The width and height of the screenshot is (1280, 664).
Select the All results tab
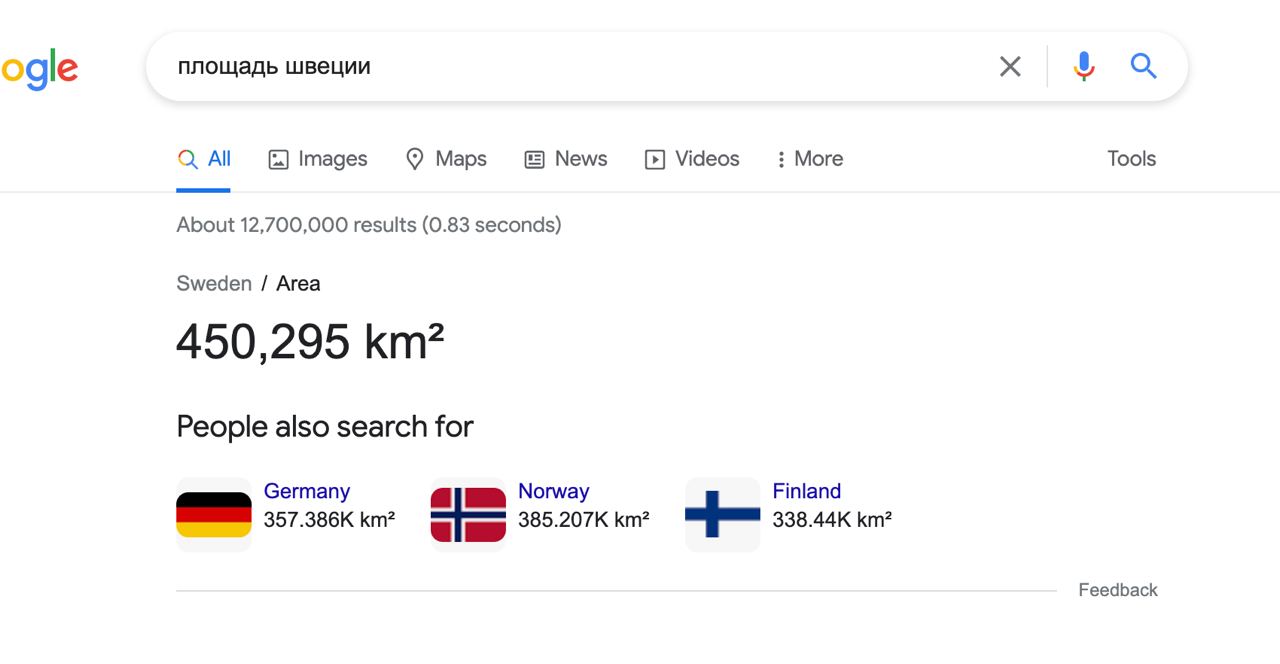(x=204, y=159)
